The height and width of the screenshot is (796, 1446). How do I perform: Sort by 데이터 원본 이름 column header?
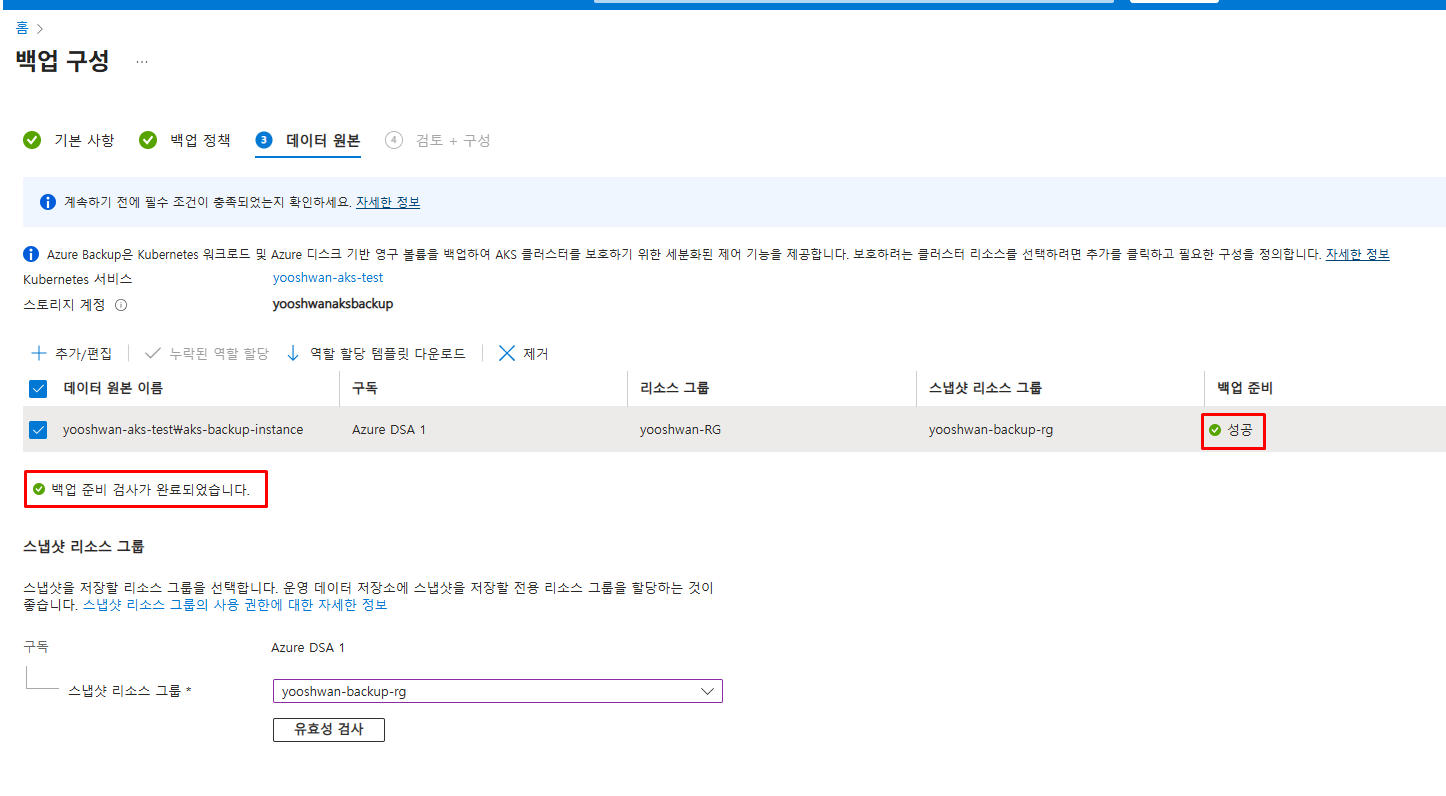tap(113, 388)
